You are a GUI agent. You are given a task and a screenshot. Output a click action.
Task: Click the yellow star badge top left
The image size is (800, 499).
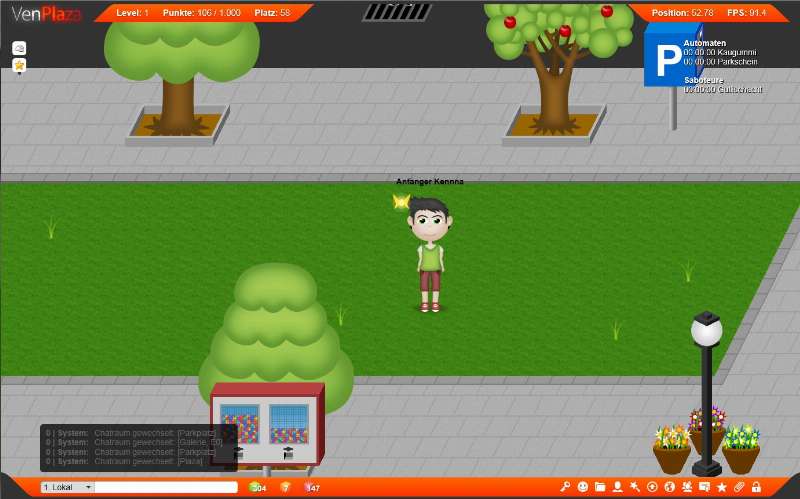(19, 65)
